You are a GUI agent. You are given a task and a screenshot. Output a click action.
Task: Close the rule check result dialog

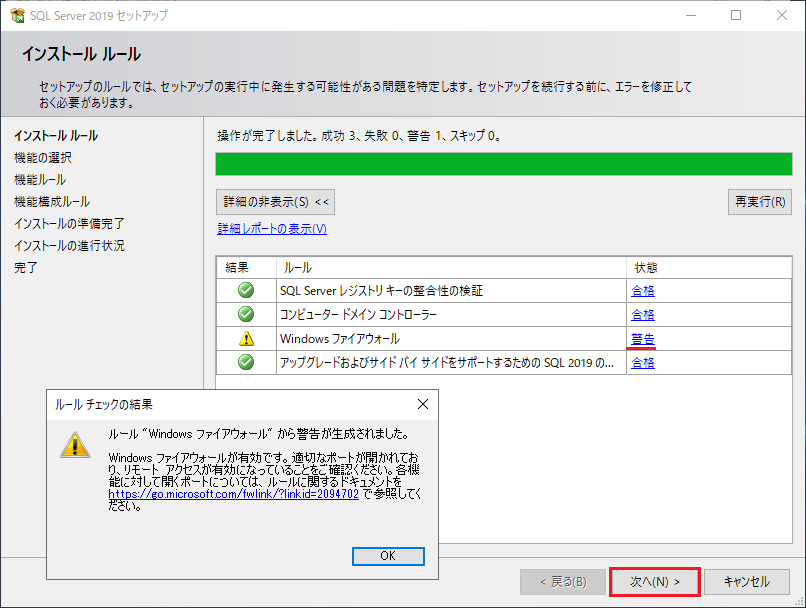[x=422, y=404]
